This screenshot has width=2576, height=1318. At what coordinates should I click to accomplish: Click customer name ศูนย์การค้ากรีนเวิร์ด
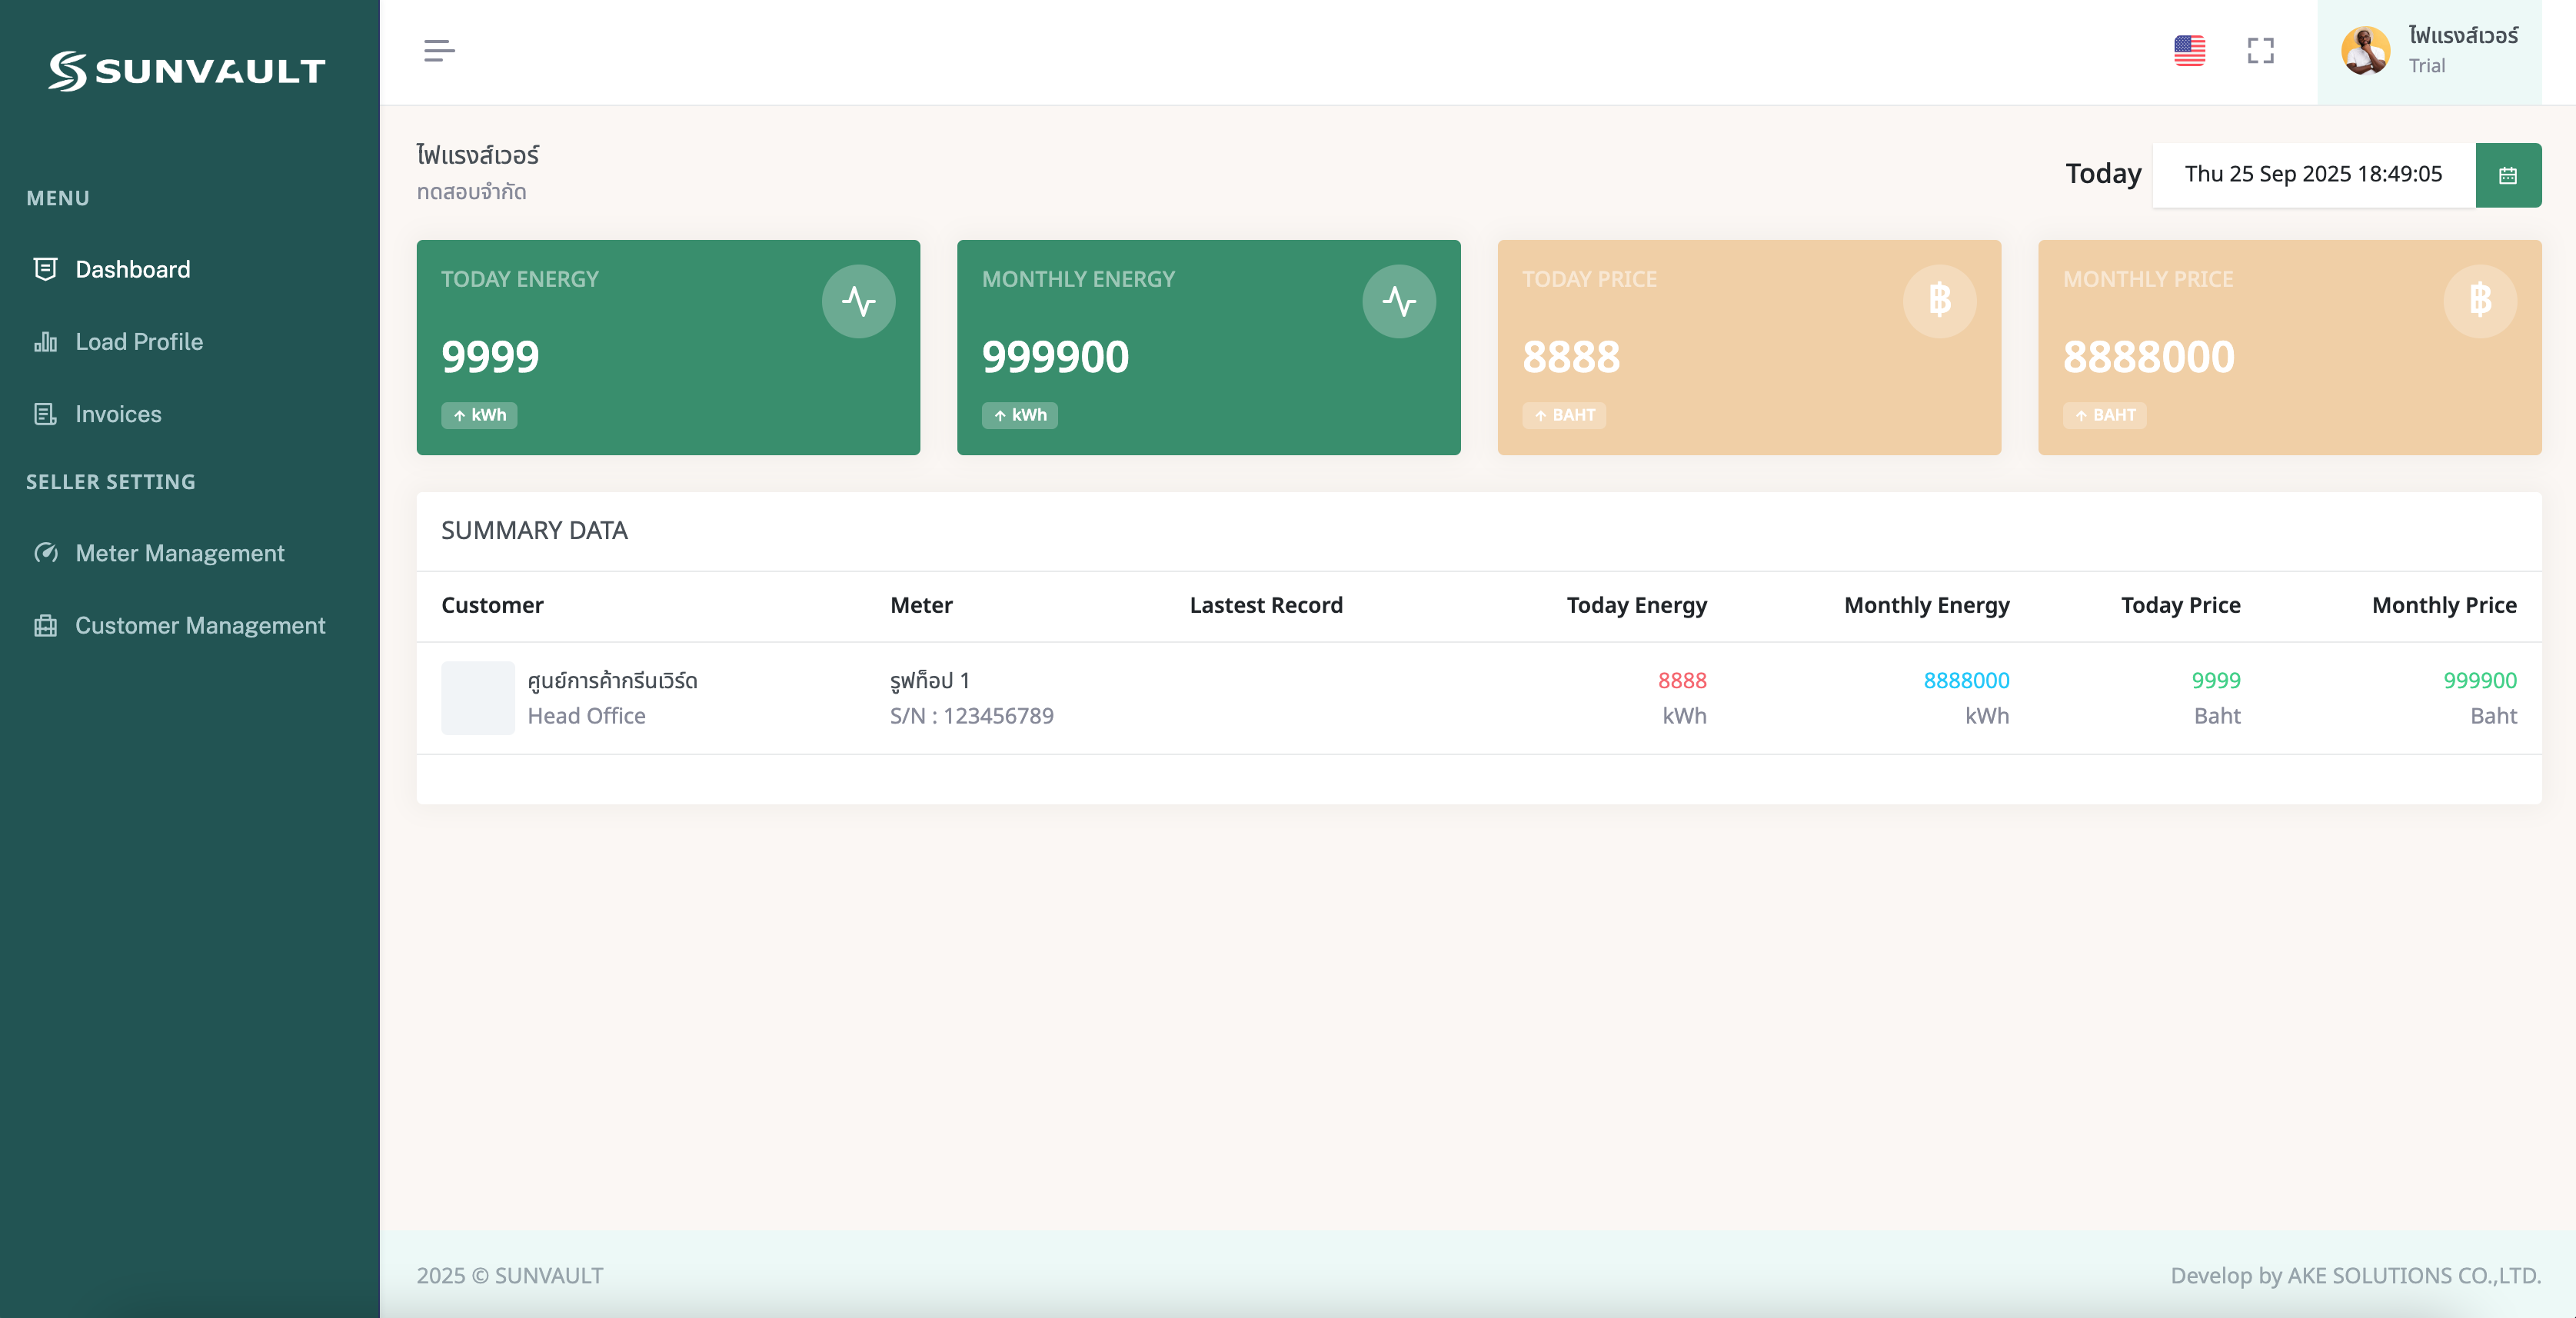[612, 681]
